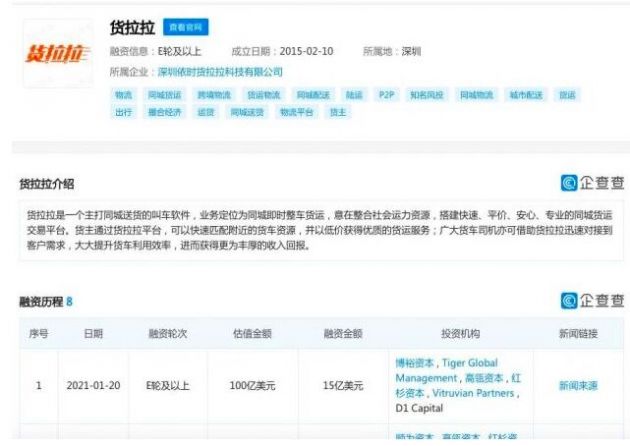Open 高瓴资本 link in the 2021-01-20 row
630x446 pixels.
pyautogui.click(x=484, y=378)
